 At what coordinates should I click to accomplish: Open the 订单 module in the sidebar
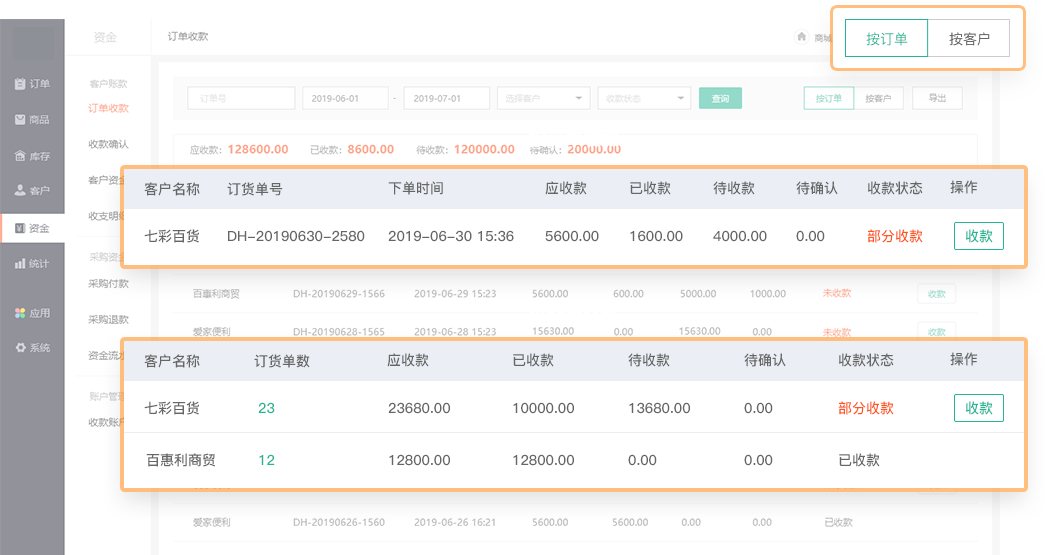(x=32, y=84)
